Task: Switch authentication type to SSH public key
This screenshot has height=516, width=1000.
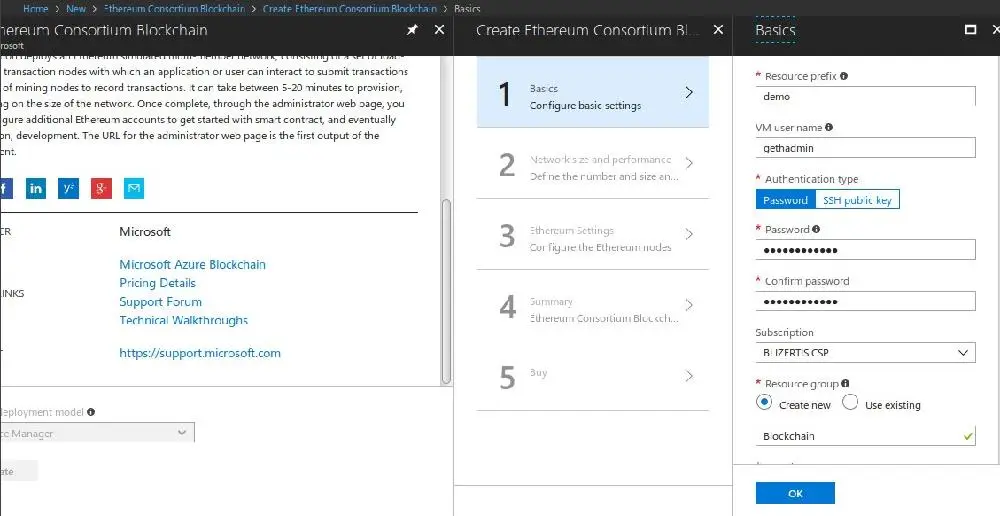Action: (856, 200)
